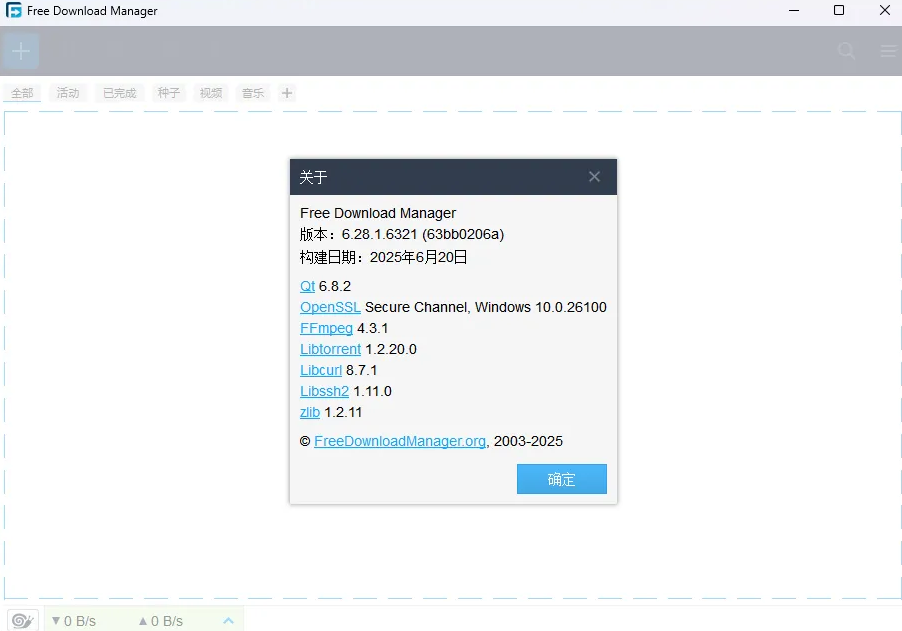The image size is (902, 631).
Task: Open the search magnifier icon
Action: (845, 50)
